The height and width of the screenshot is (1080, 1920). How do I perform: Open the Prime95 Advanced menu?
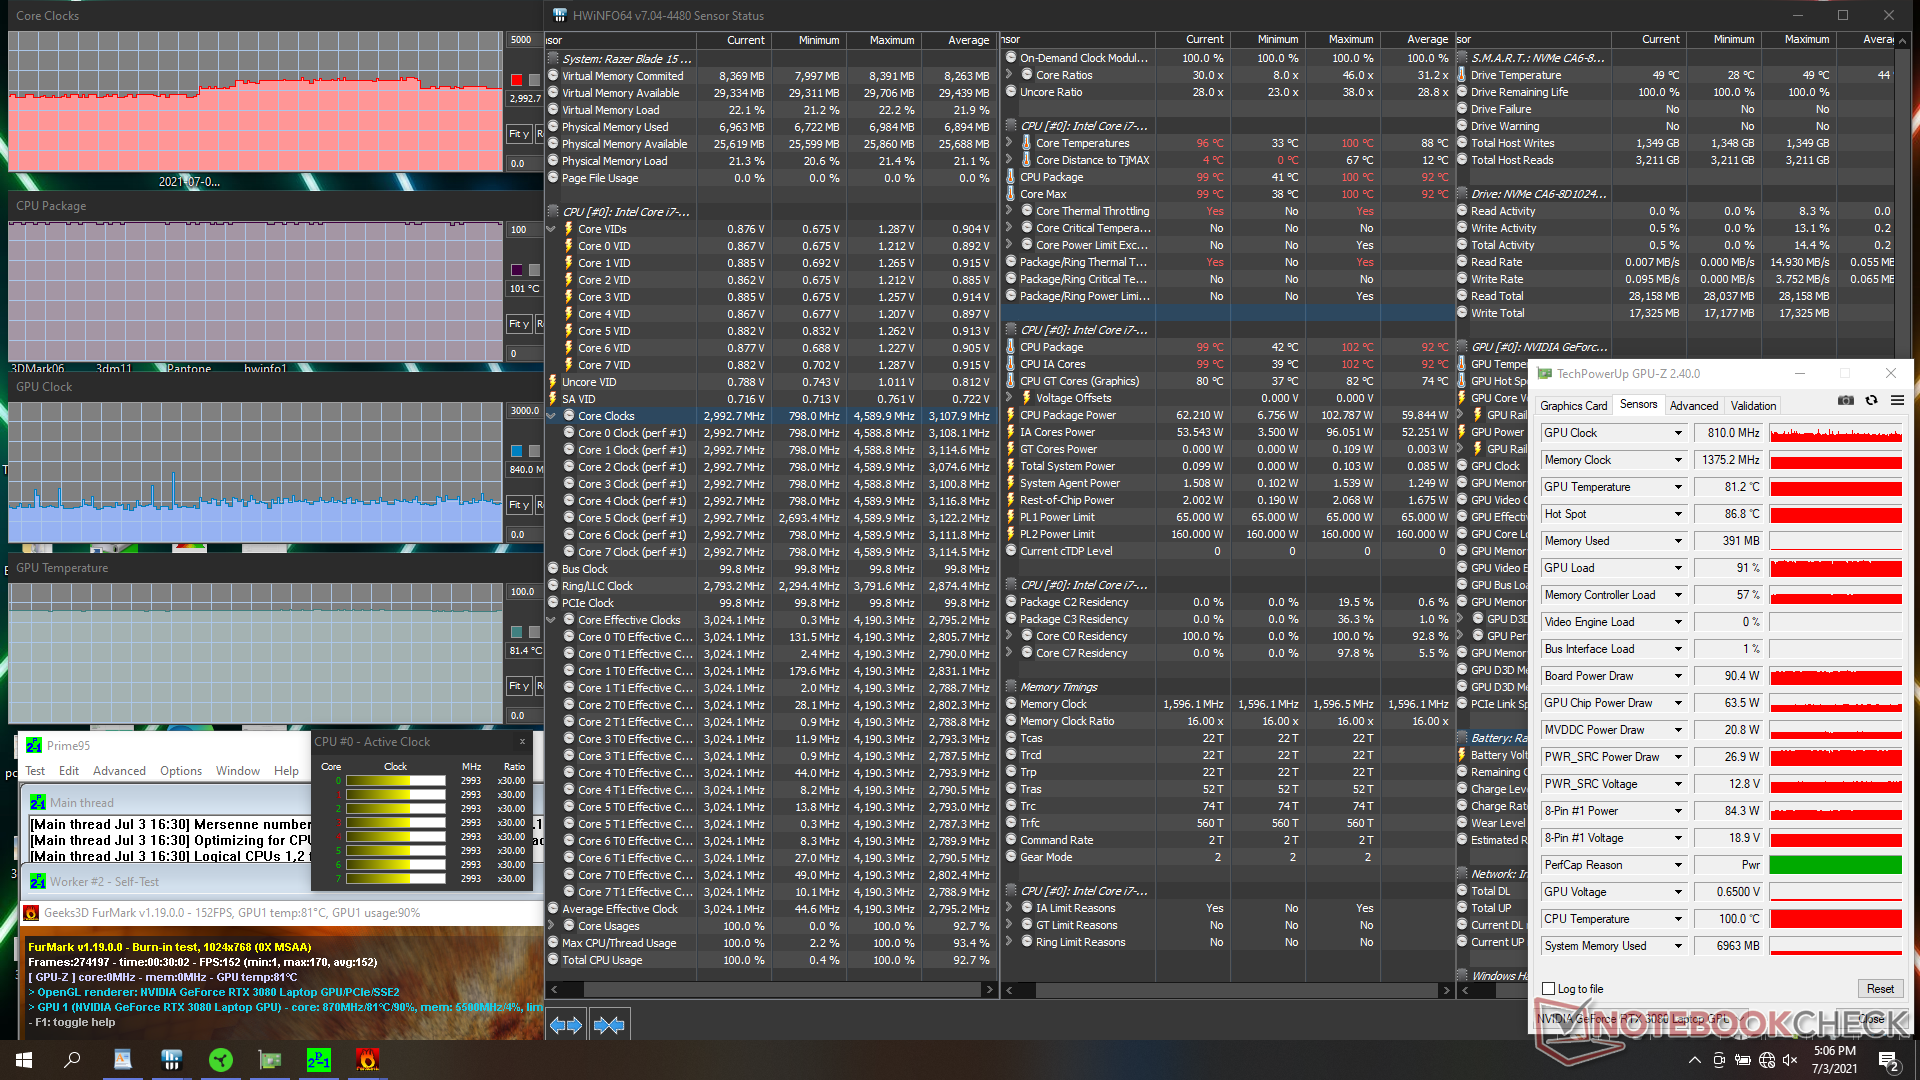point(119,771)
